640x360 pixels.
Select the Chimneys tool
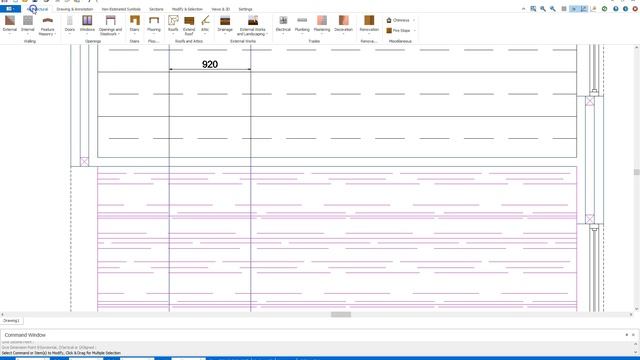click(x=398, y=20)
